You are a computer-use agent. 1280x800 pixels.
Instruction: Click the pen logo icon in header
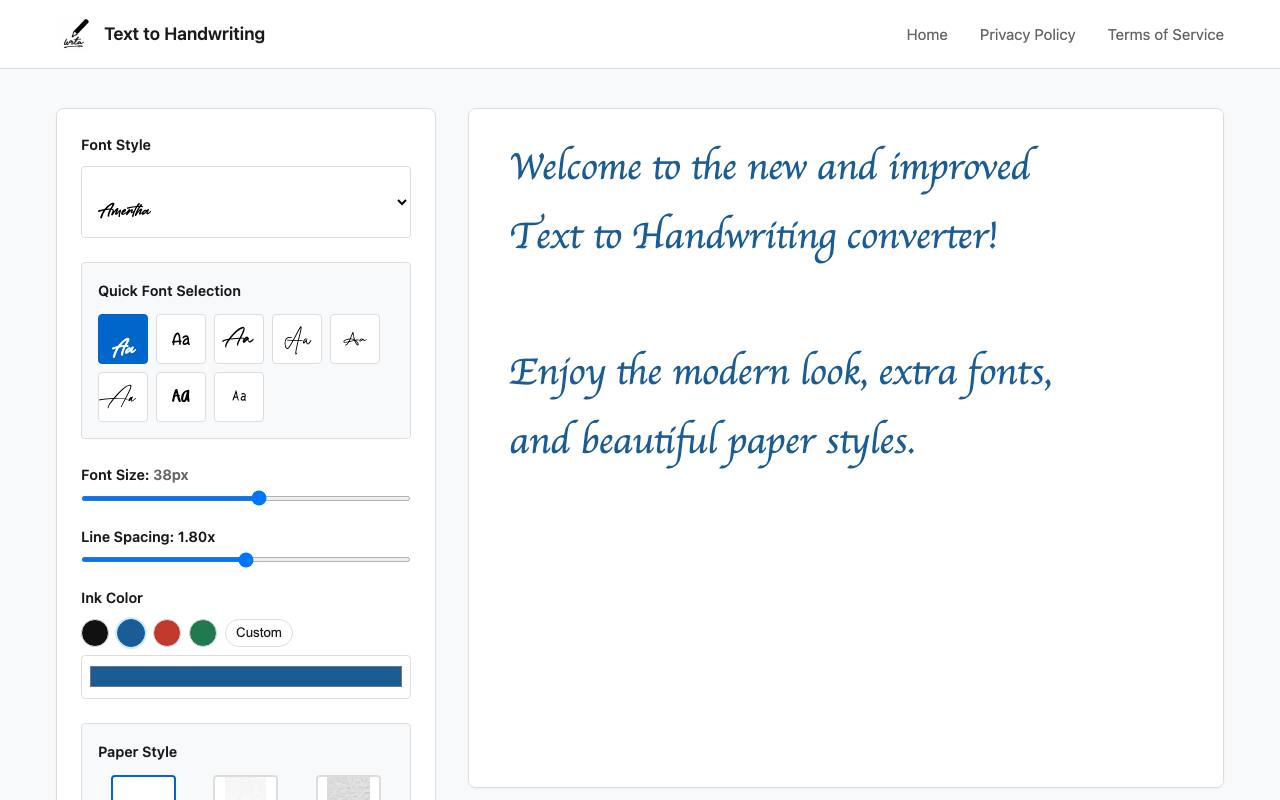tap(76, 34)
